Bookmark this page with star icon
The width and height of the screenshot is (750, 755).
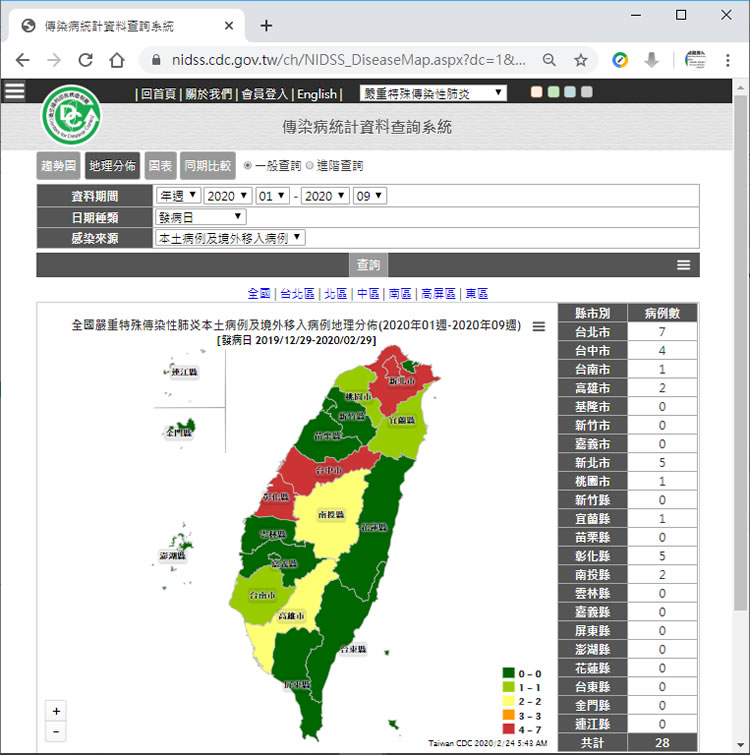coord(580,60)
